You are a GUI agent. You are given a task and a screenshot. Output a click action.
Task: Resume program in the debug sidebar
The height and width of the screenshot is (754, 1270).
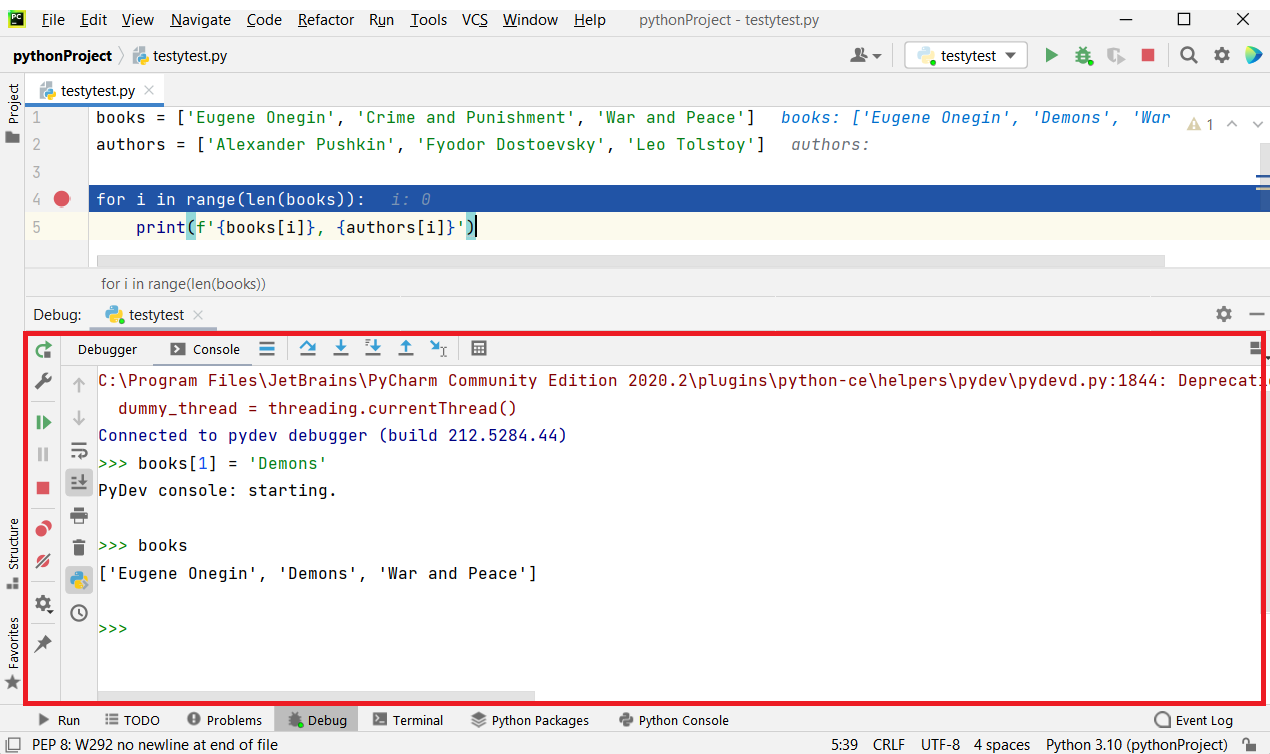[x=43, y=422]
